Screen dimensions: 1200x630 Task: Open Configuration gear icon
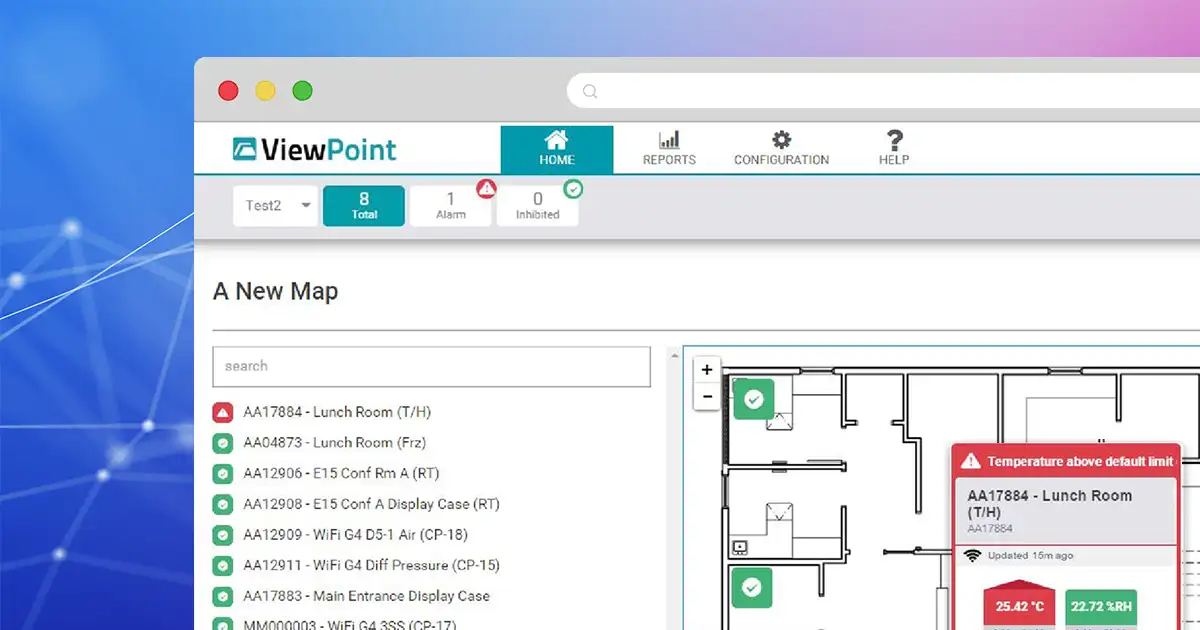(781, 140)
